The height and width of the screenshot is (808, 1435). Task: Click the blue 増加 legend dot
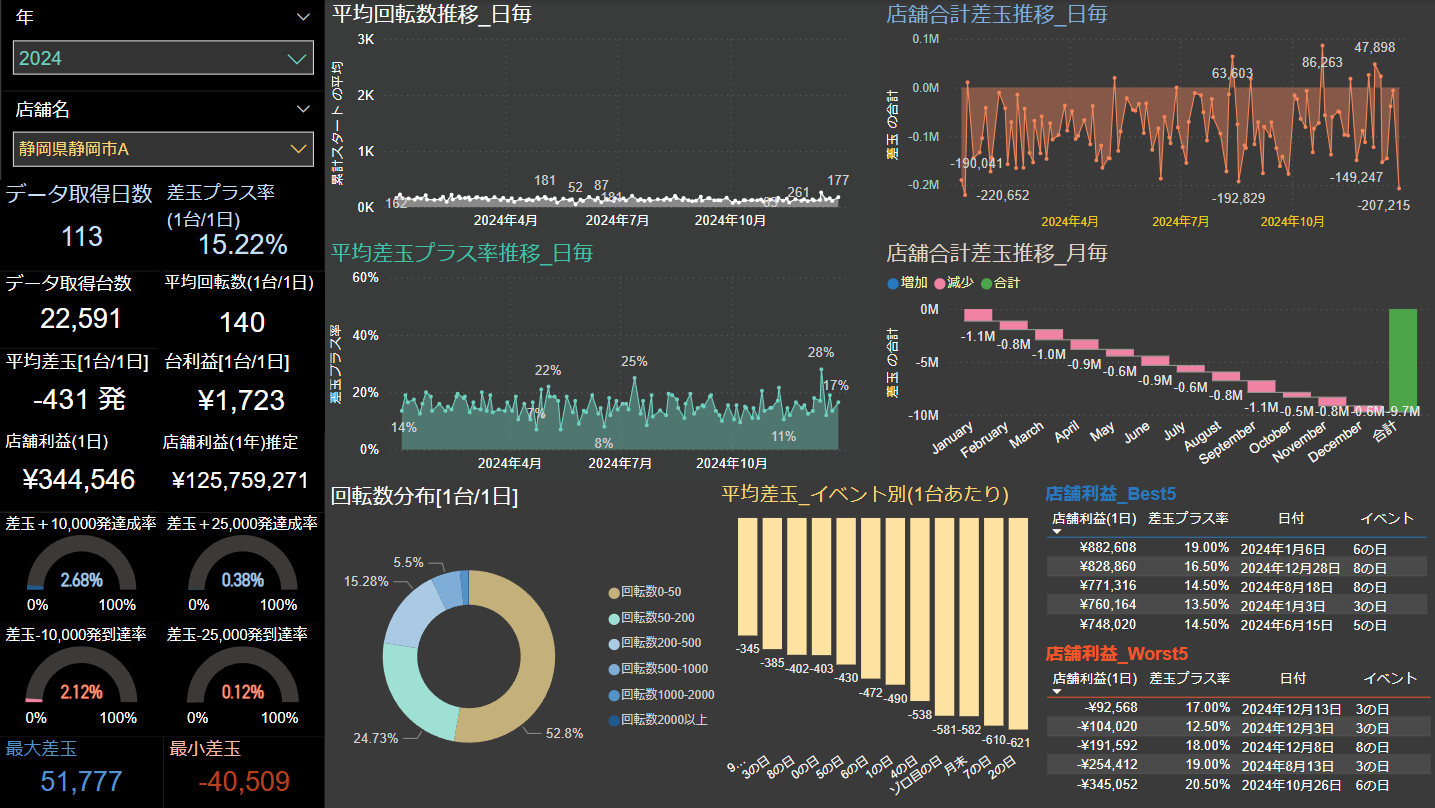coord(893,283)
